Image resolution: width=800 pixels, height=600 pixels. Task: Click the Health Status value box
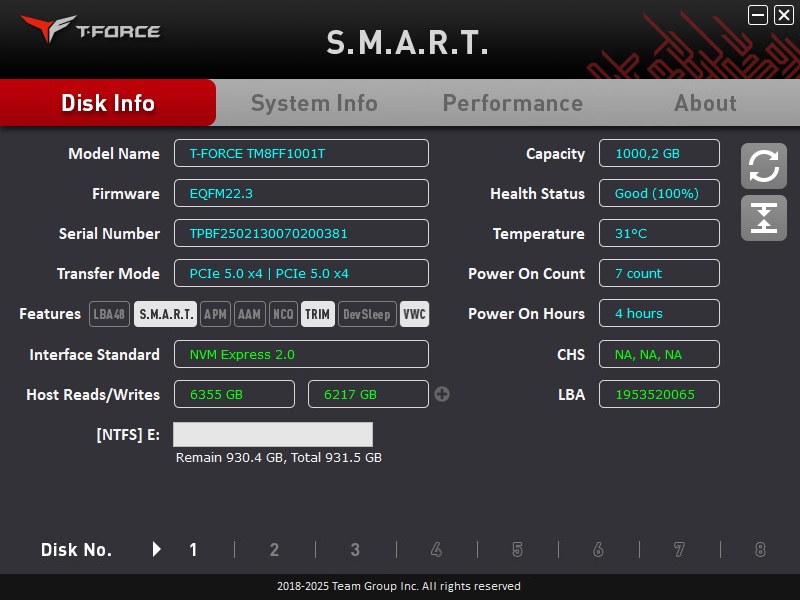tap(659, 193)
